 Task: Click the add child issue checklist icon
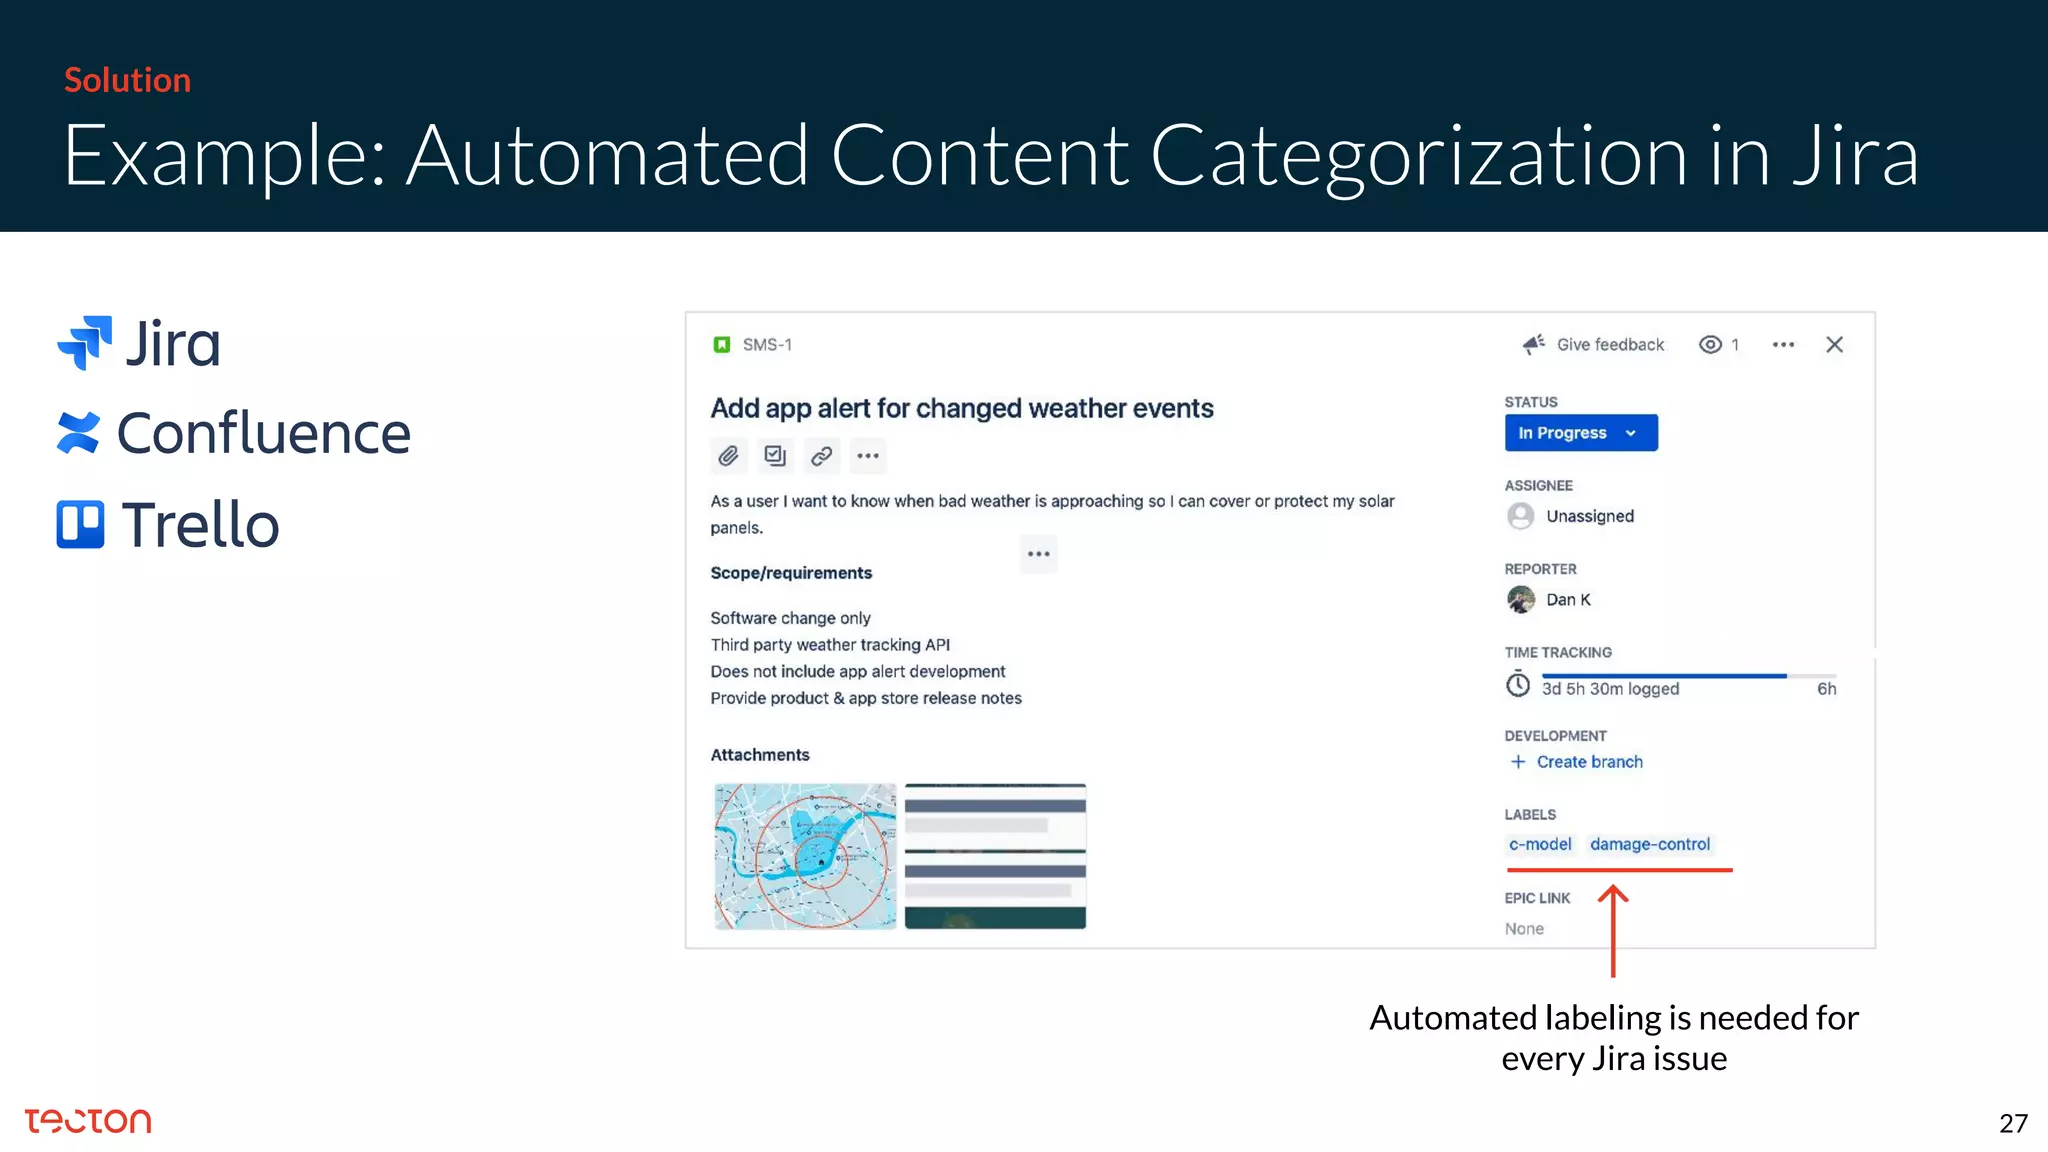point(775,456)
